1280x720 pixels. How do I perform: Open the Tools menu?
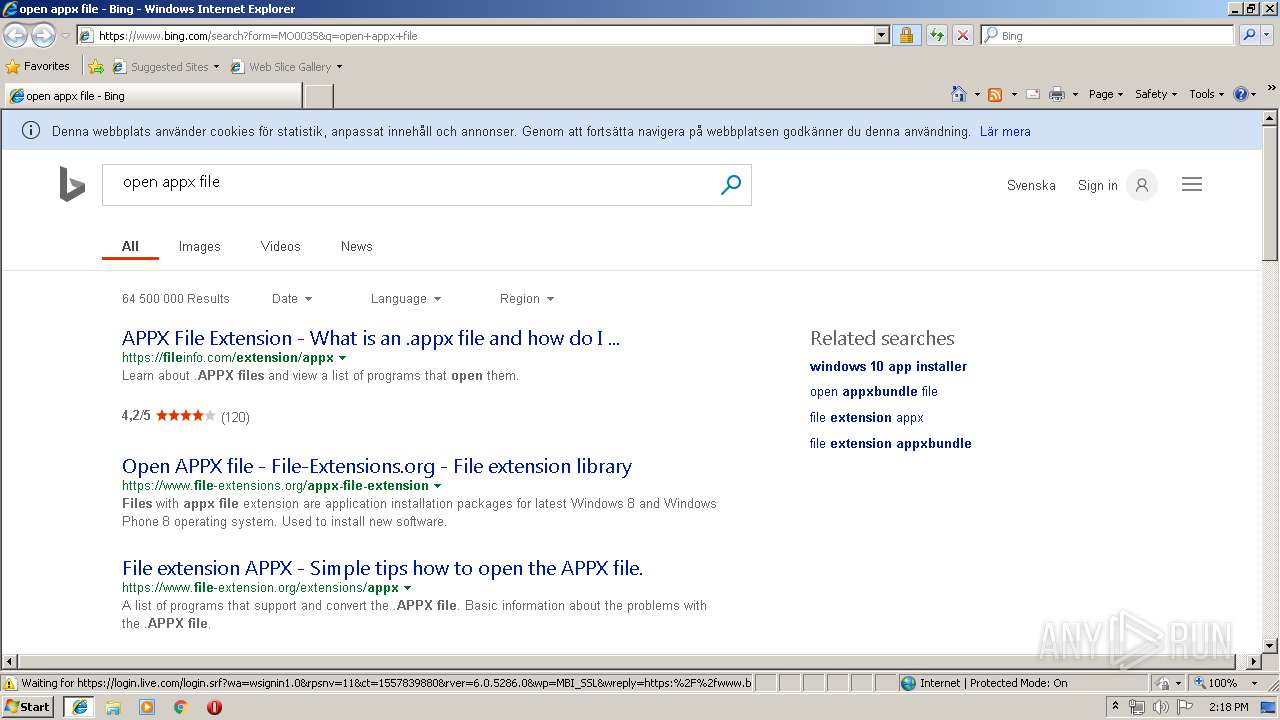(x=1207, y=94)
